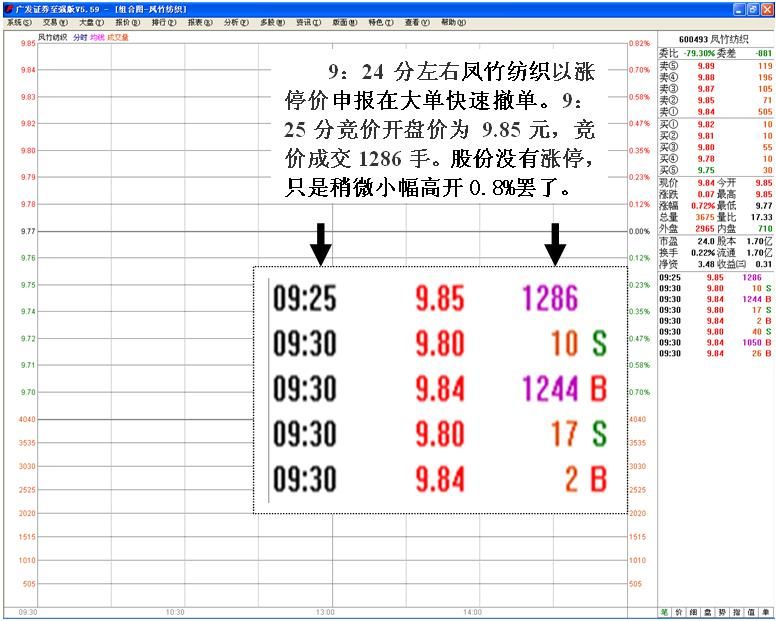Click 委比 value -79.30%

[x=699, y=53]
